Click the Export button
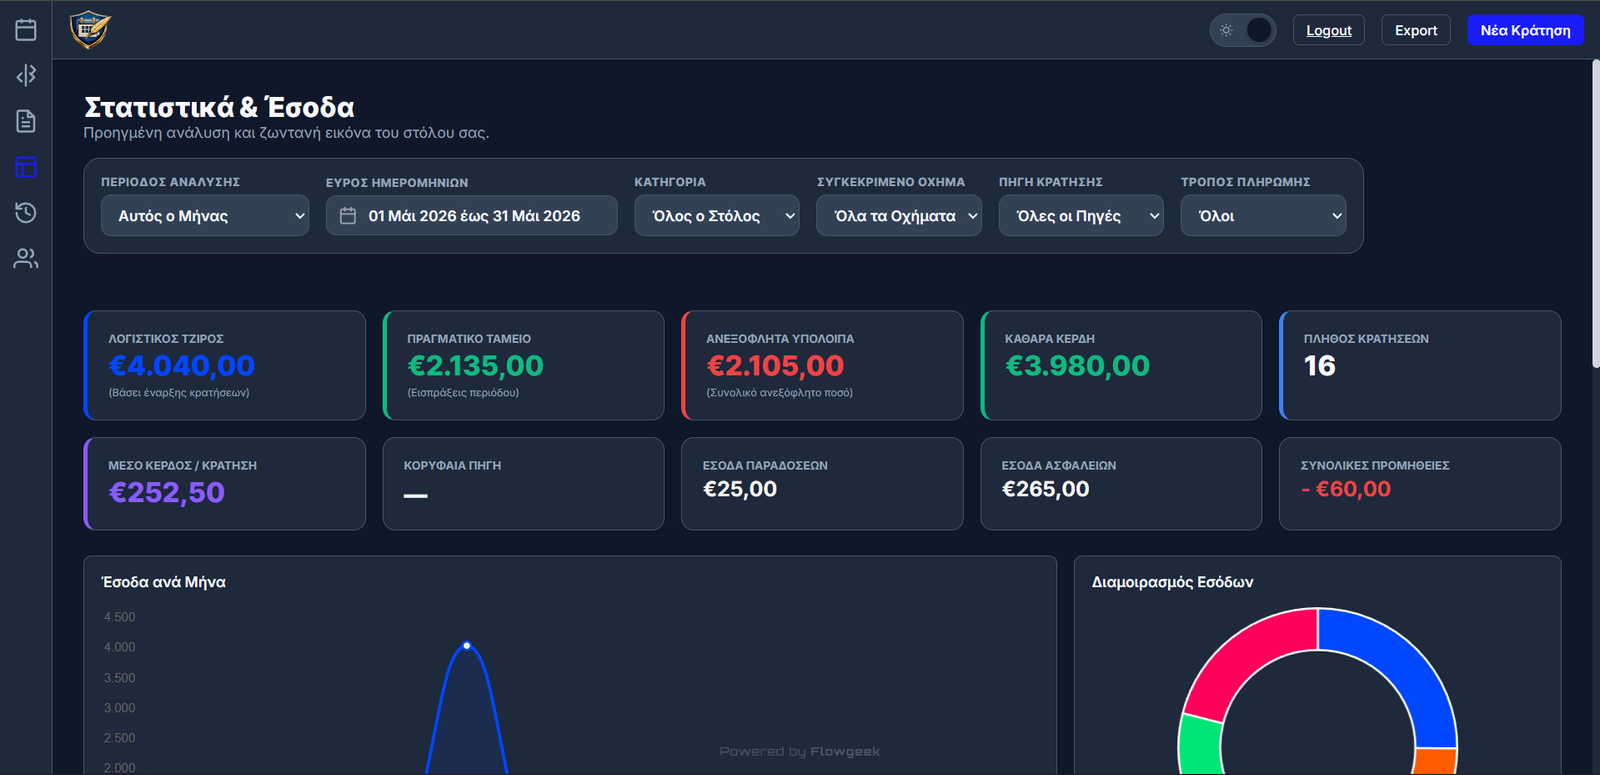The width and height of the screenshot is (1600, 775). click(x=1416, y=30)
